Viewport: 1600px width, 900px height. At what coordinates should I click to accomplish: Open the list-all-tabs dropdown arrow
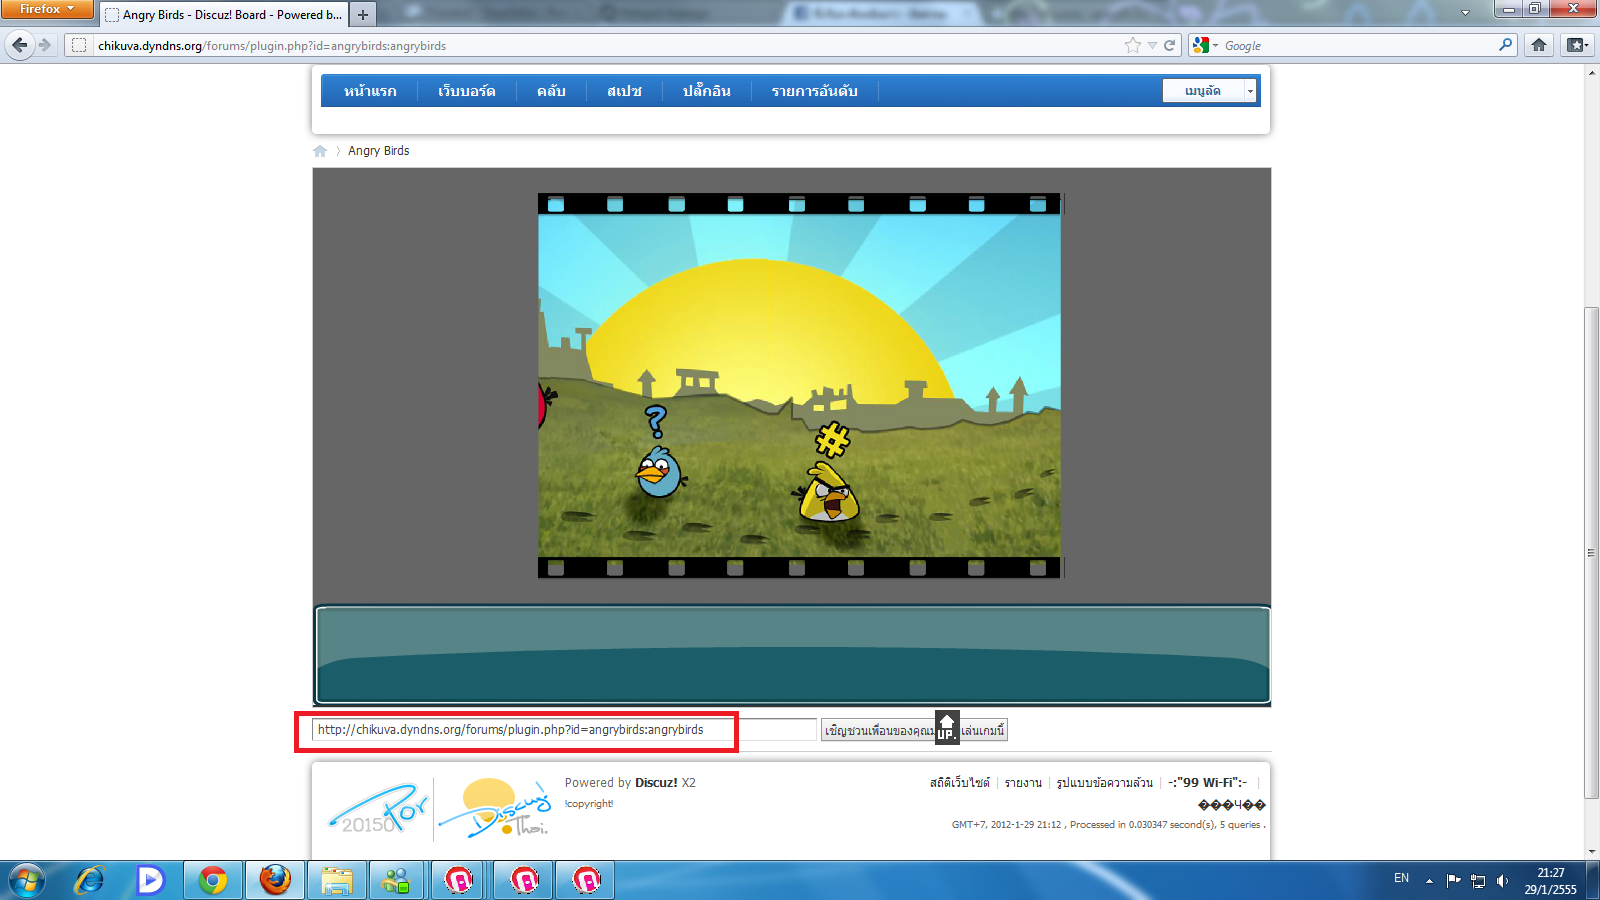(1465, 13)
